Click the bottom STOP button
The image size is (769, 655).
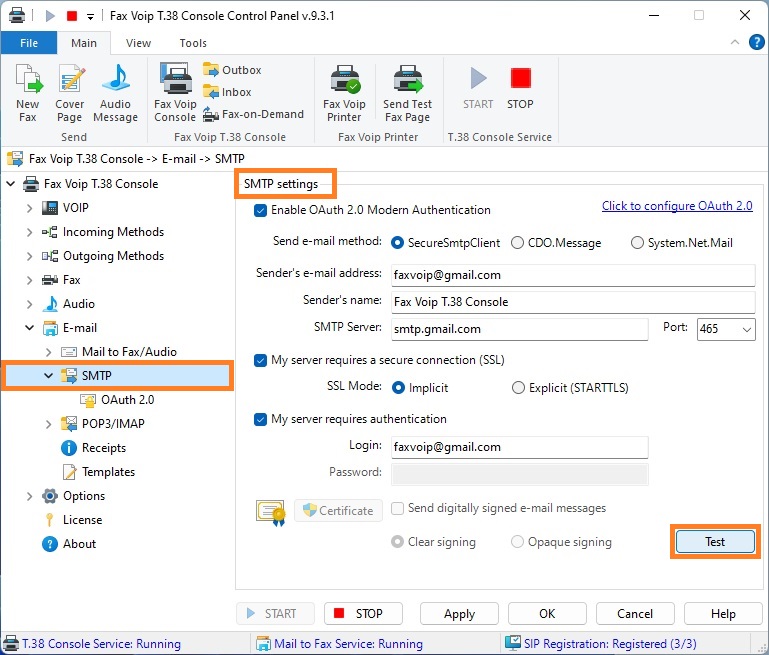pyautogui.click(x=363, y=614)
